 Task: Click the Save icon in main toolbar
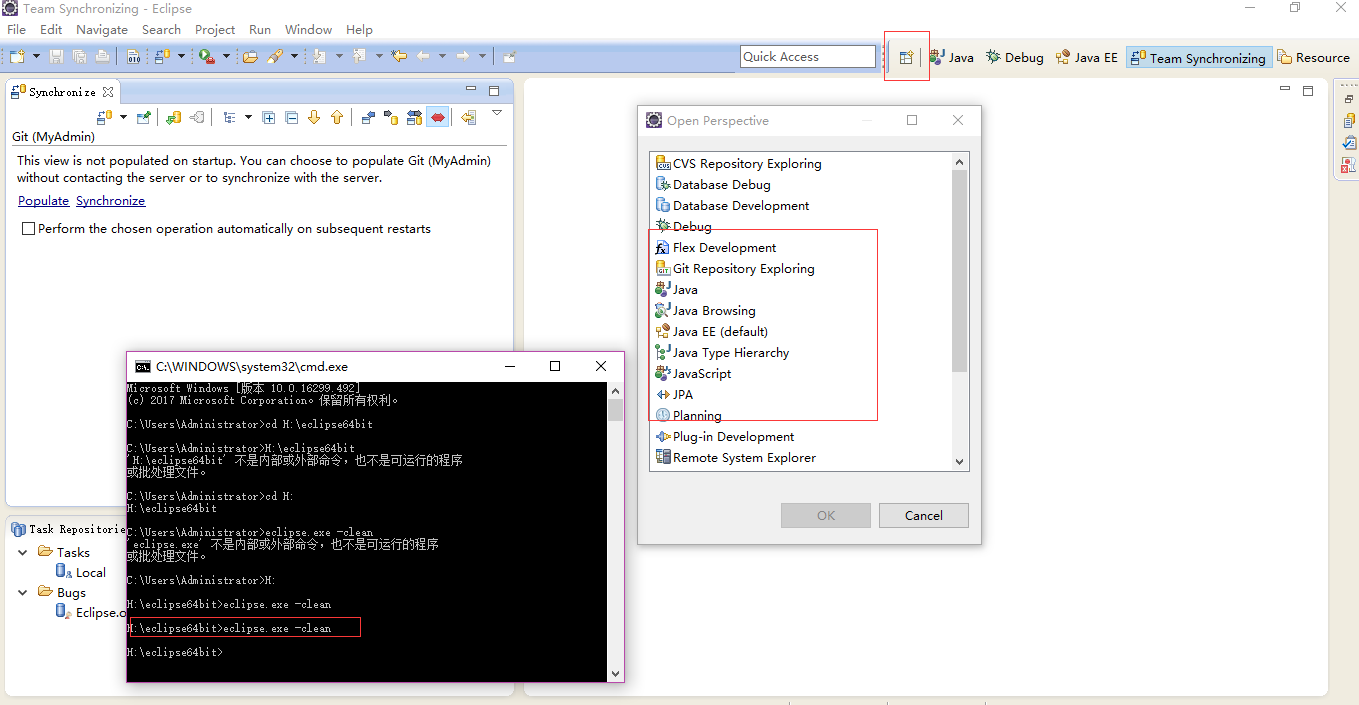point(56,57)
